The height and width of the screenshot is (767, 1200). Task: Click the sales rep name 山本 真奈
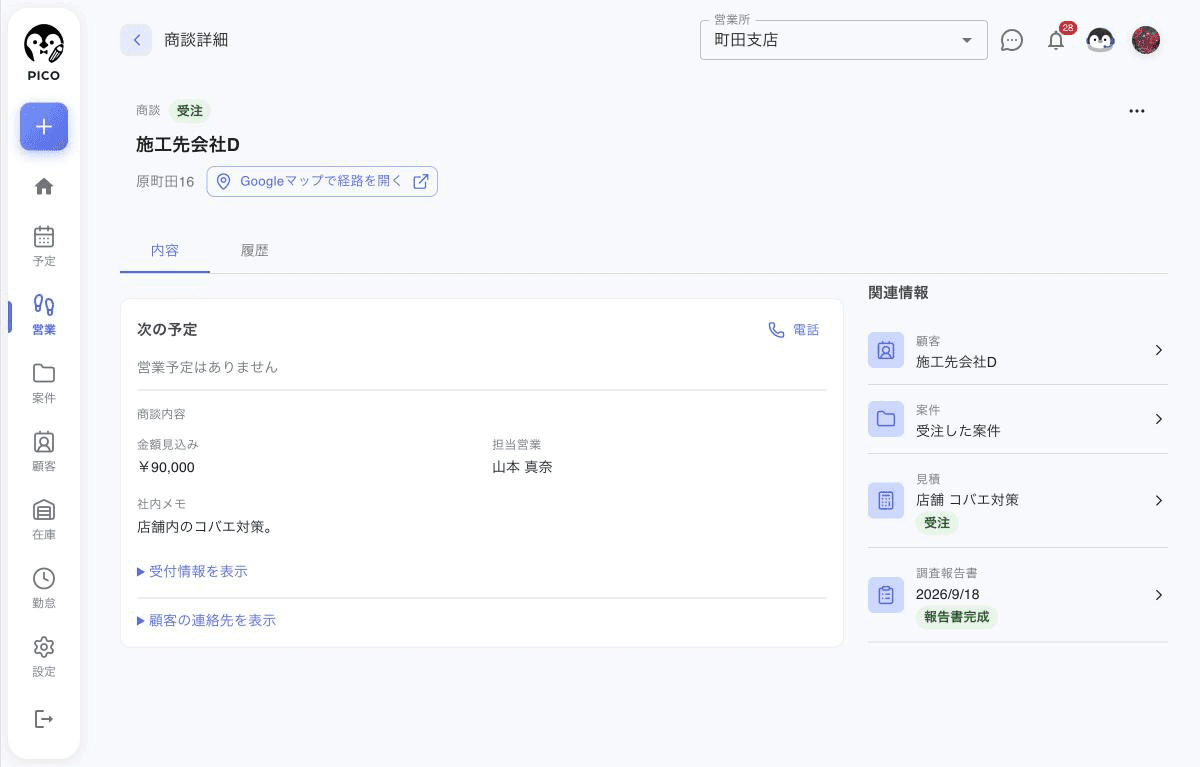tap(522, 467)
